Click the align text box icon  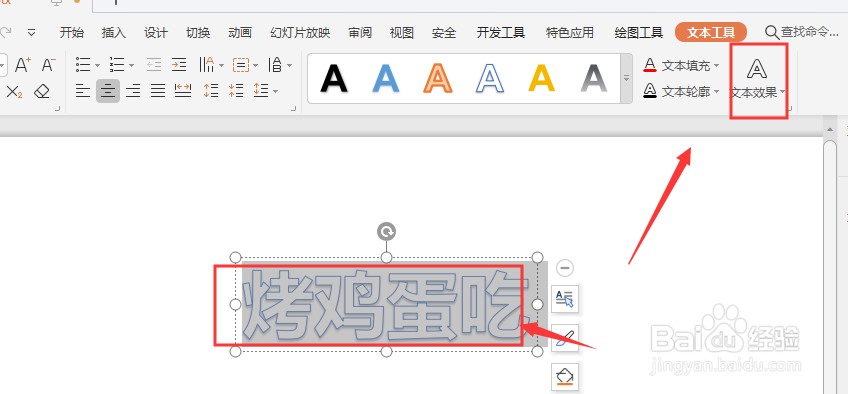tap(241, 65)
